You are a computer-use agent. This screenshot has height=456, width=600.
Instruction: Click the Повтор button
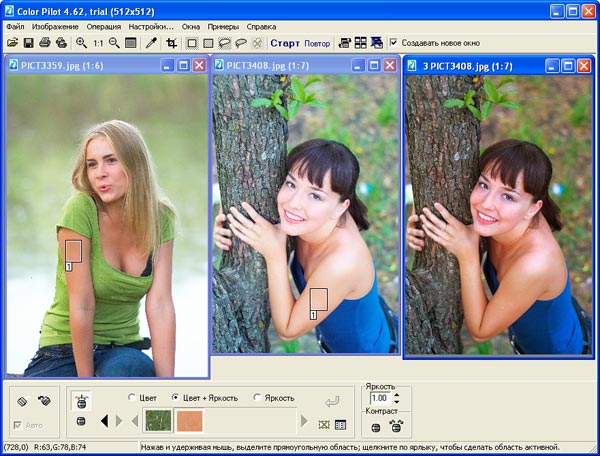click(317, 44)
